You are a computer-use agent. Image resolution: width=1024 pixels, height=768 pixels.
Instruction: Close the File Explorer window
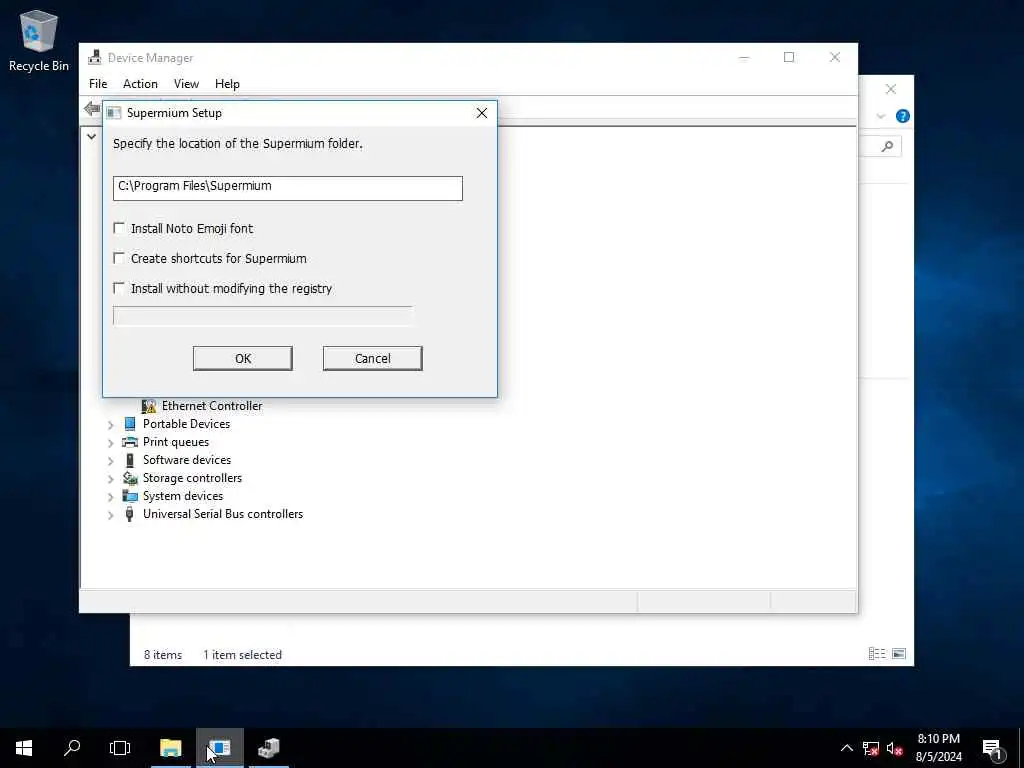891,89
